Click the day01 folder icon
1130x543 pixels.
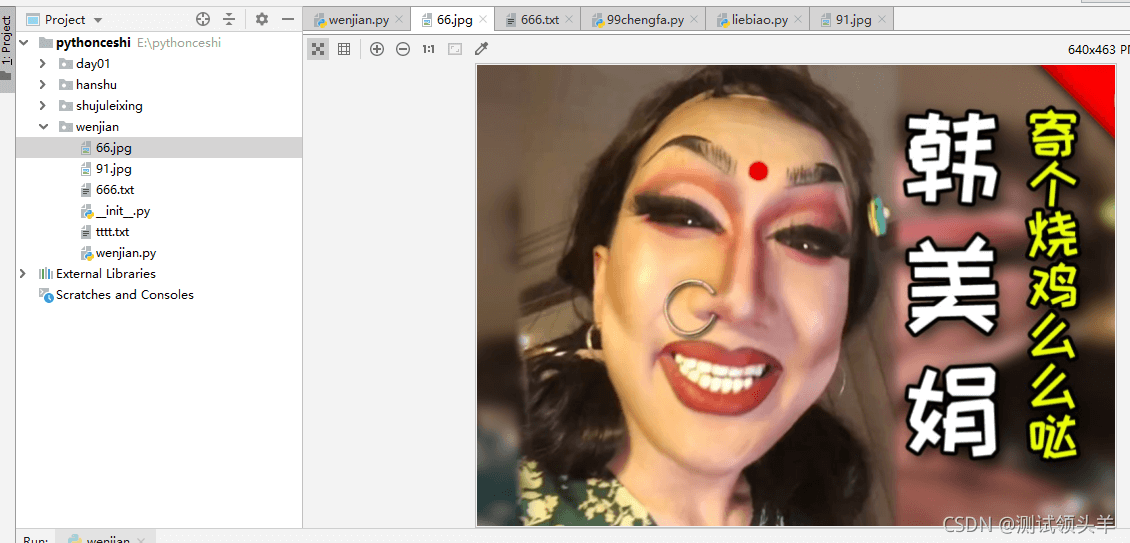(x=65, y=63)
